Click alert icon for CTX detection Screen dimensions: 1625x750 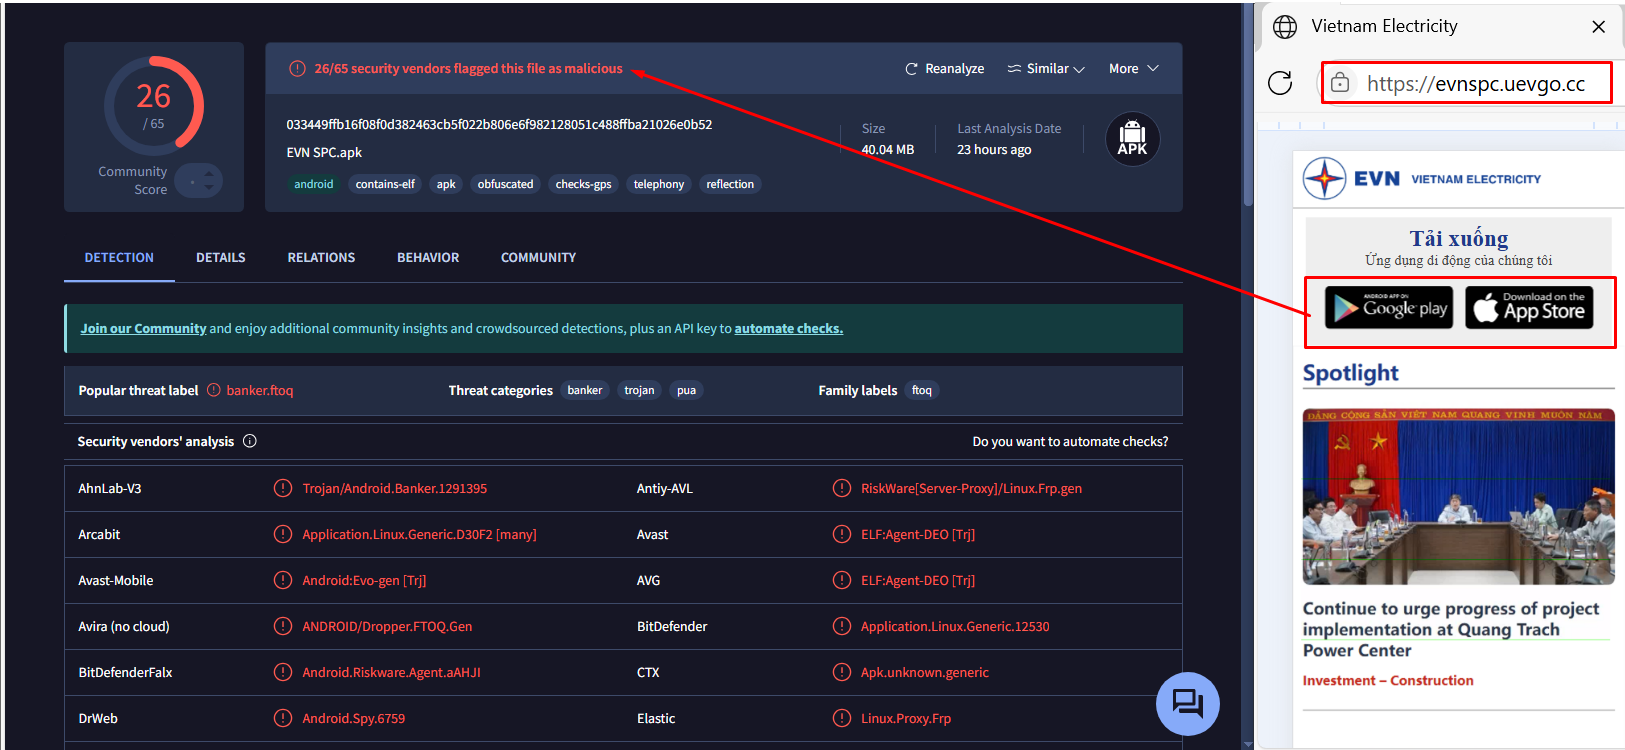point(842,673)
